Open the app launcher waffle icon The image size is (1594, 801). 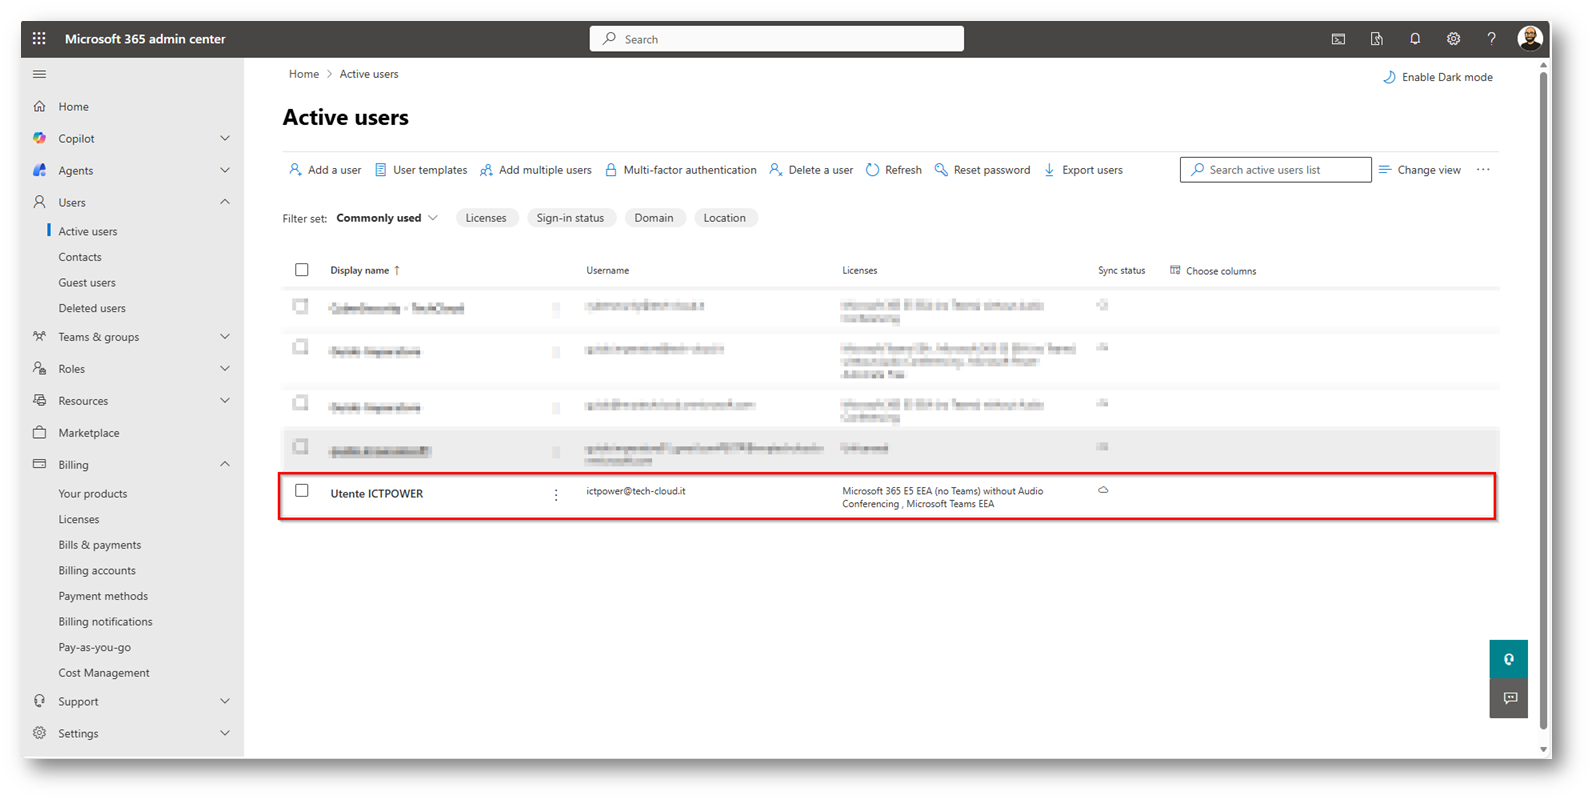point(39,39)
